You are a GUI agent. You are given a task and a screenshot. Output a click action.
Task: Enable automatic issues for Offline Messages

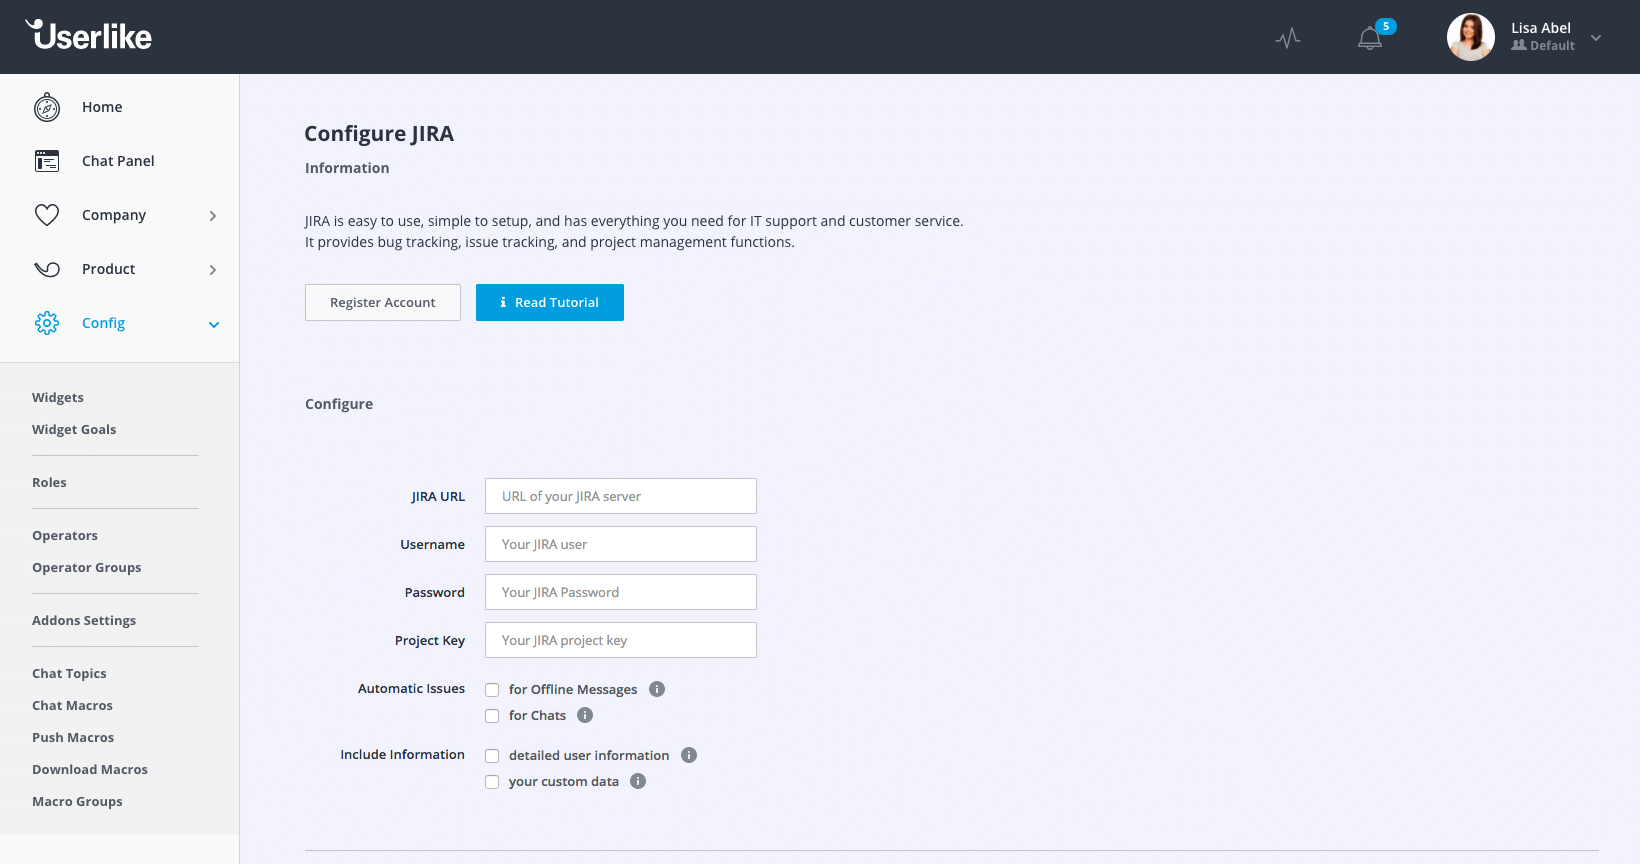[x=492, y=690]
